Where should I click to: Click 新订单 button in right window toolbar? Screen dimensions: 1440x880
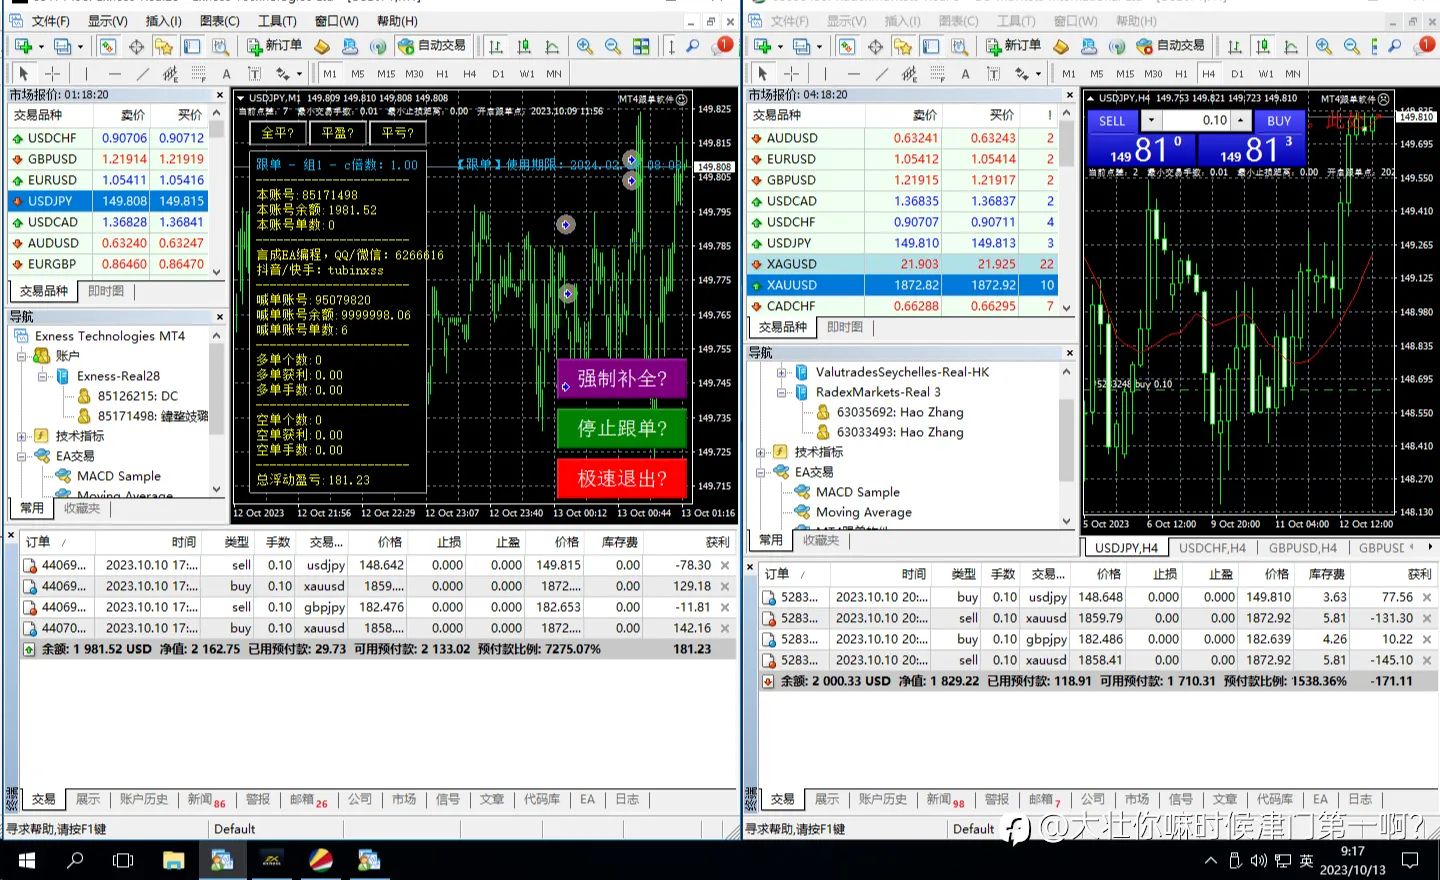[x=1013, y=46]
